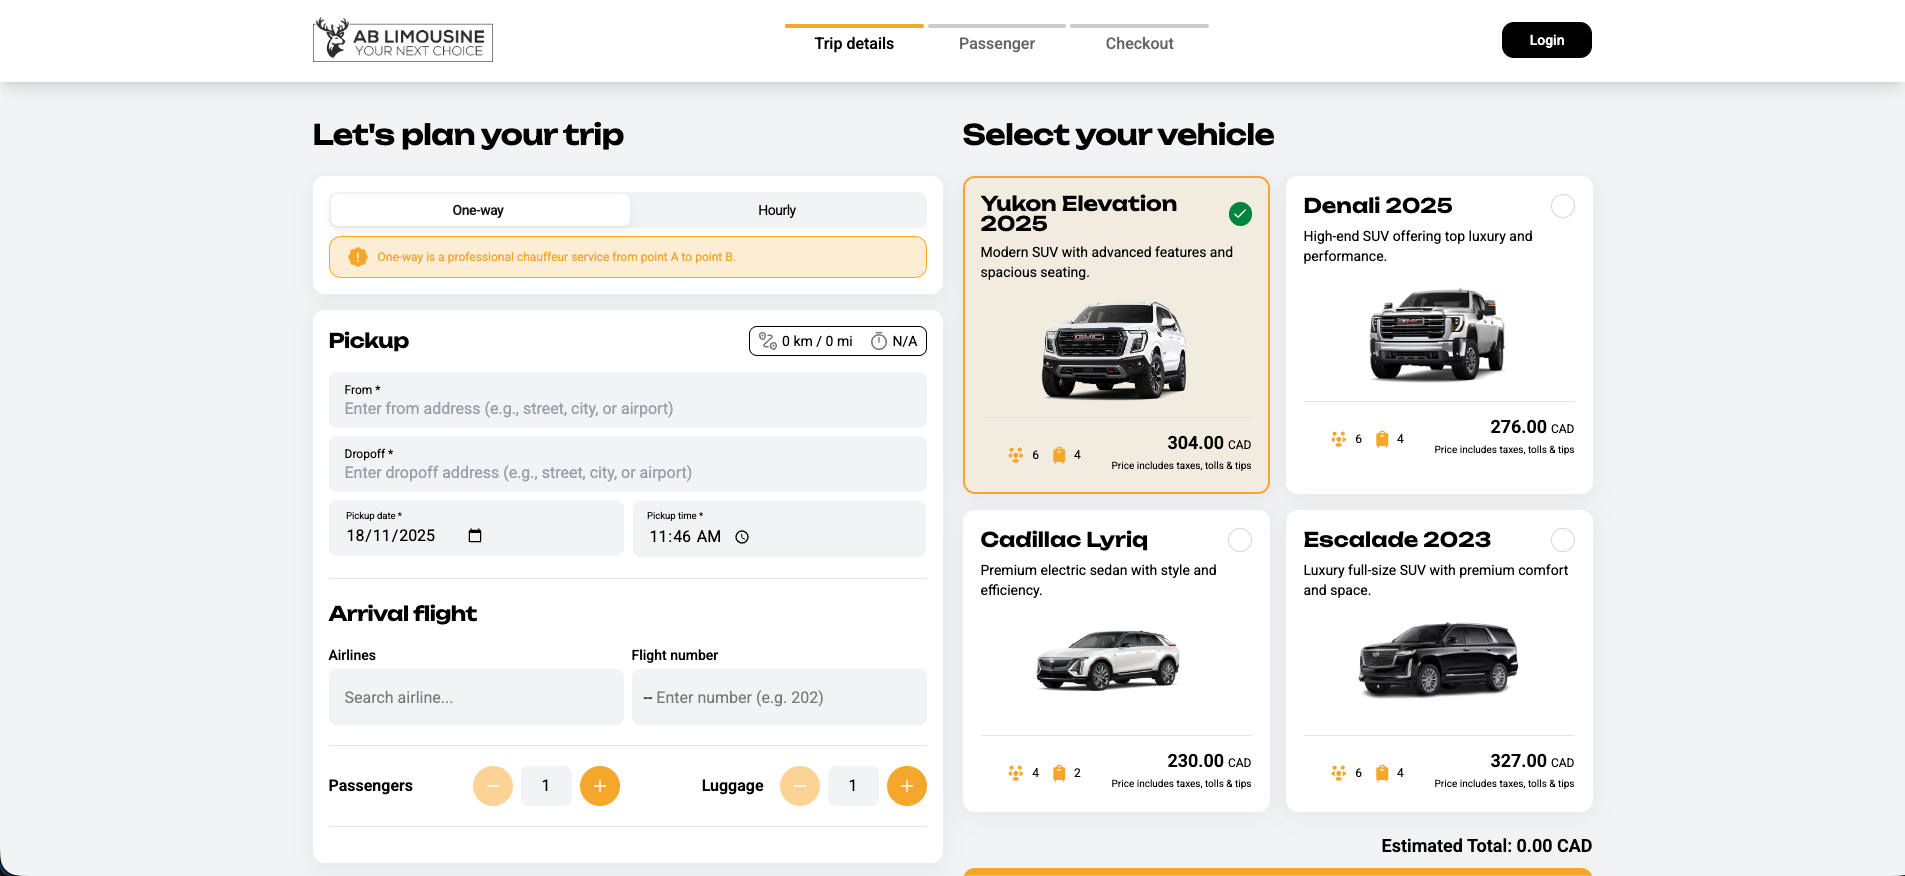
Task: Click Yukon Elevation luggage icon
Action: click(x=1059, y=455)
